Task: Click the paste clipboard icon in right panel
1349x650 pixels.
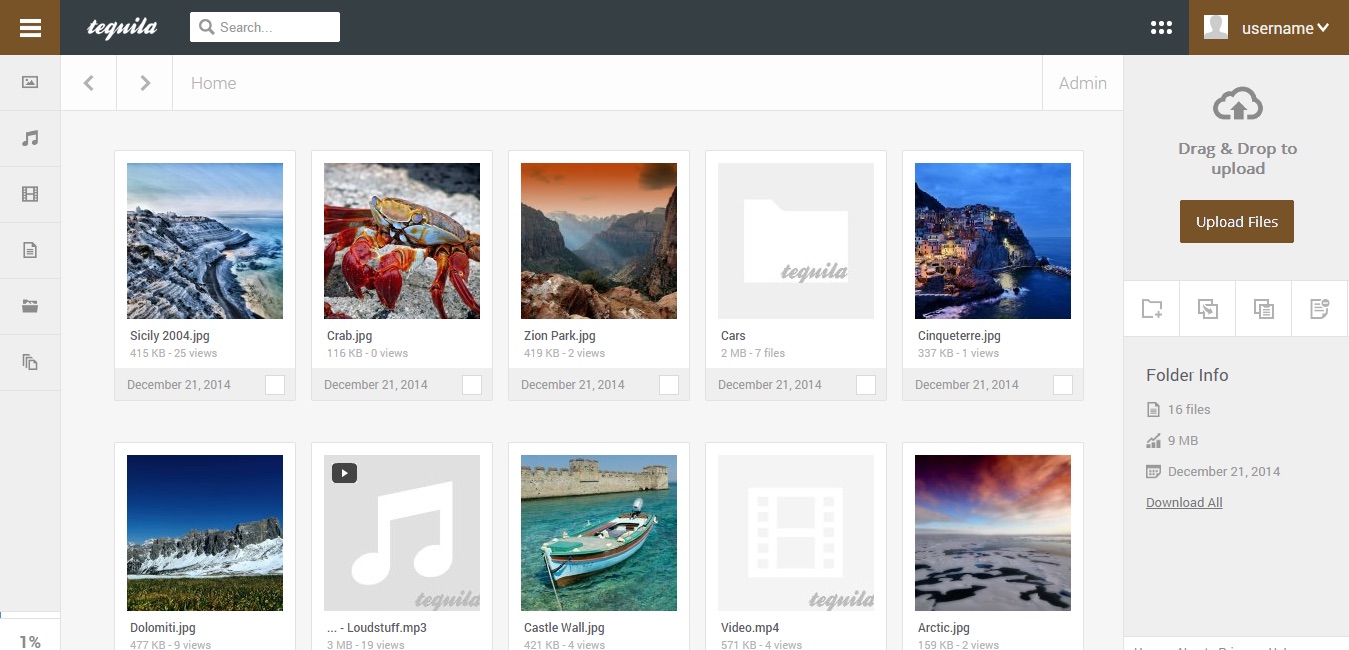Action: pyautogui.click(x=1264, y=309)
